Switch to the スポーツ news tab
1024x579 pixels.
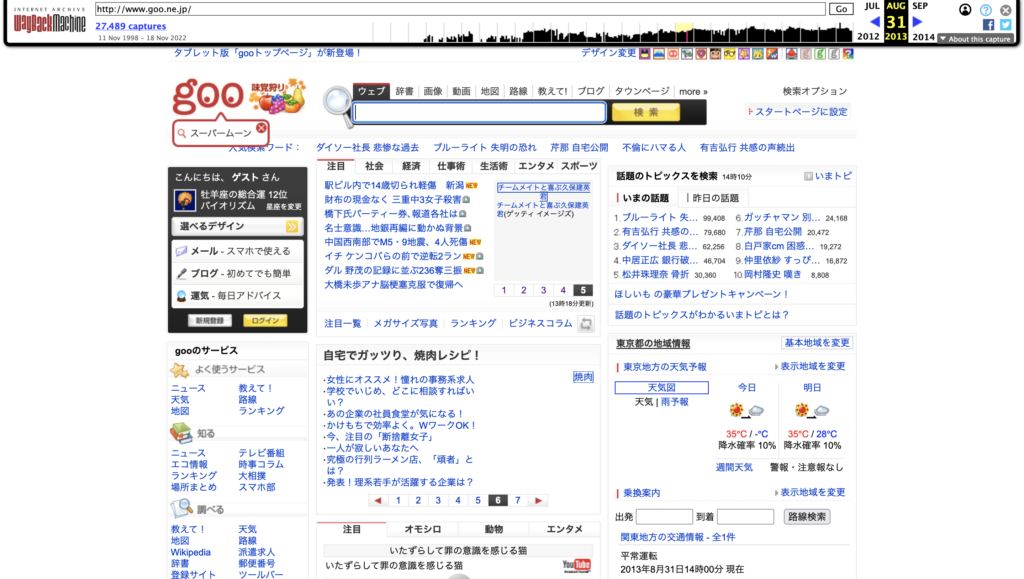point(579,166)
